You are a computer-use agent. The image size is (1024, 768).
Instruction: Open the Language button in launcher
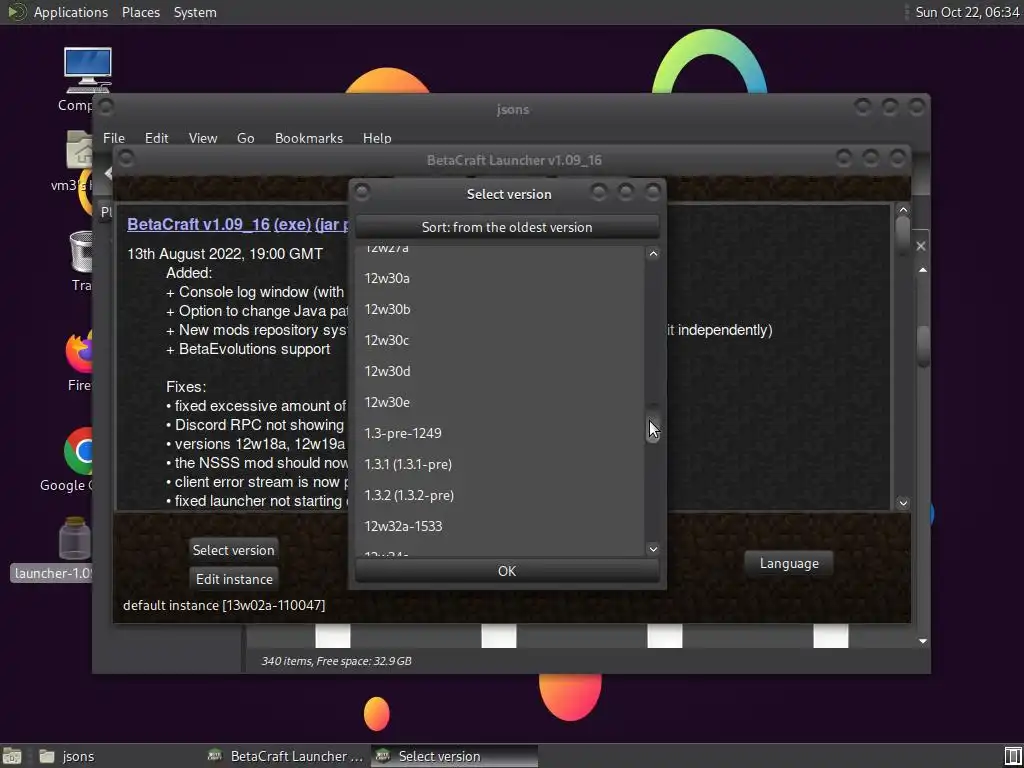789,563
